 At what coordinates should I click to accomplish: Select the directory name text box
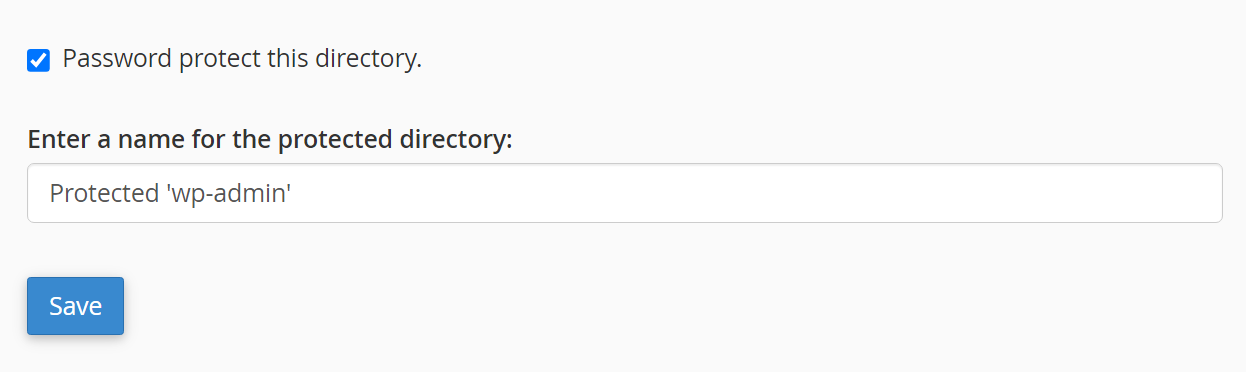pos(624,193)
